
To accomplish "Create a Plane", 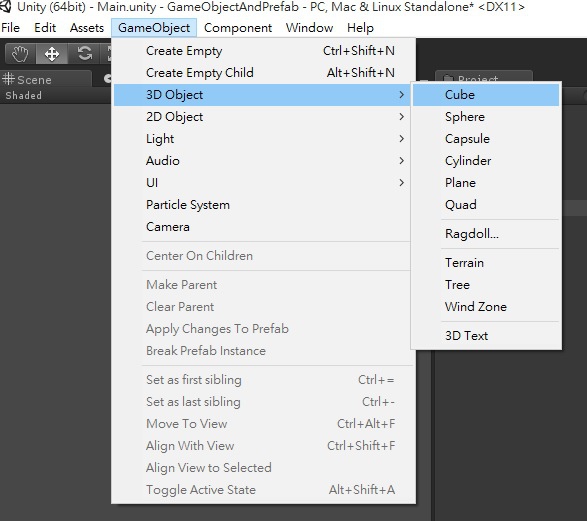I will coord(486,183).
